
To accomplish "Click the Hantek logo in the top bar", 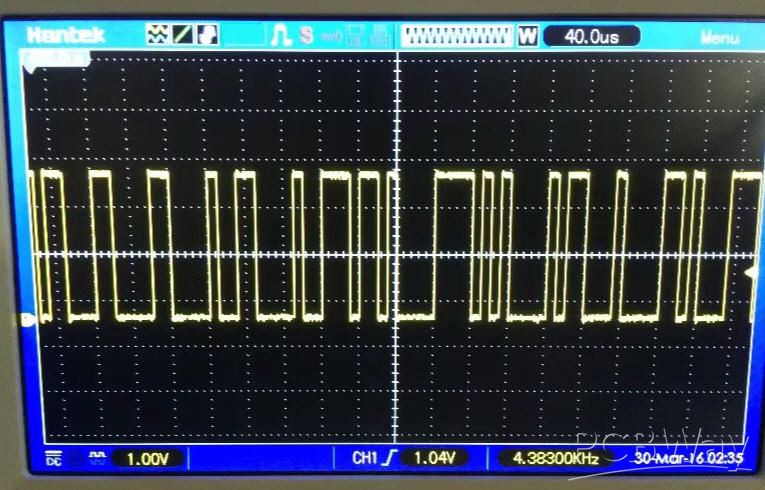I will (x=66, y=35).
